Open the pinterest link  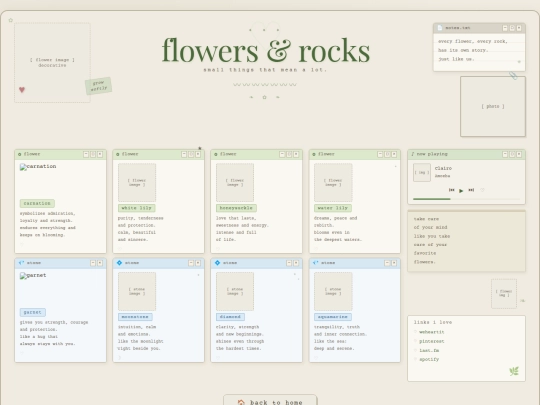coord(432,341)
